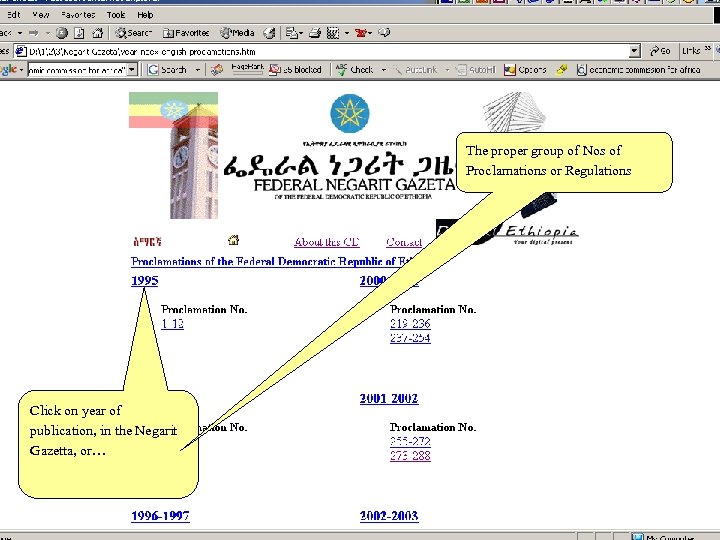The width and height of the screenshot is (720, 540).
Task: Open the Check button dropdown arrow
Action: click(384, 70)
